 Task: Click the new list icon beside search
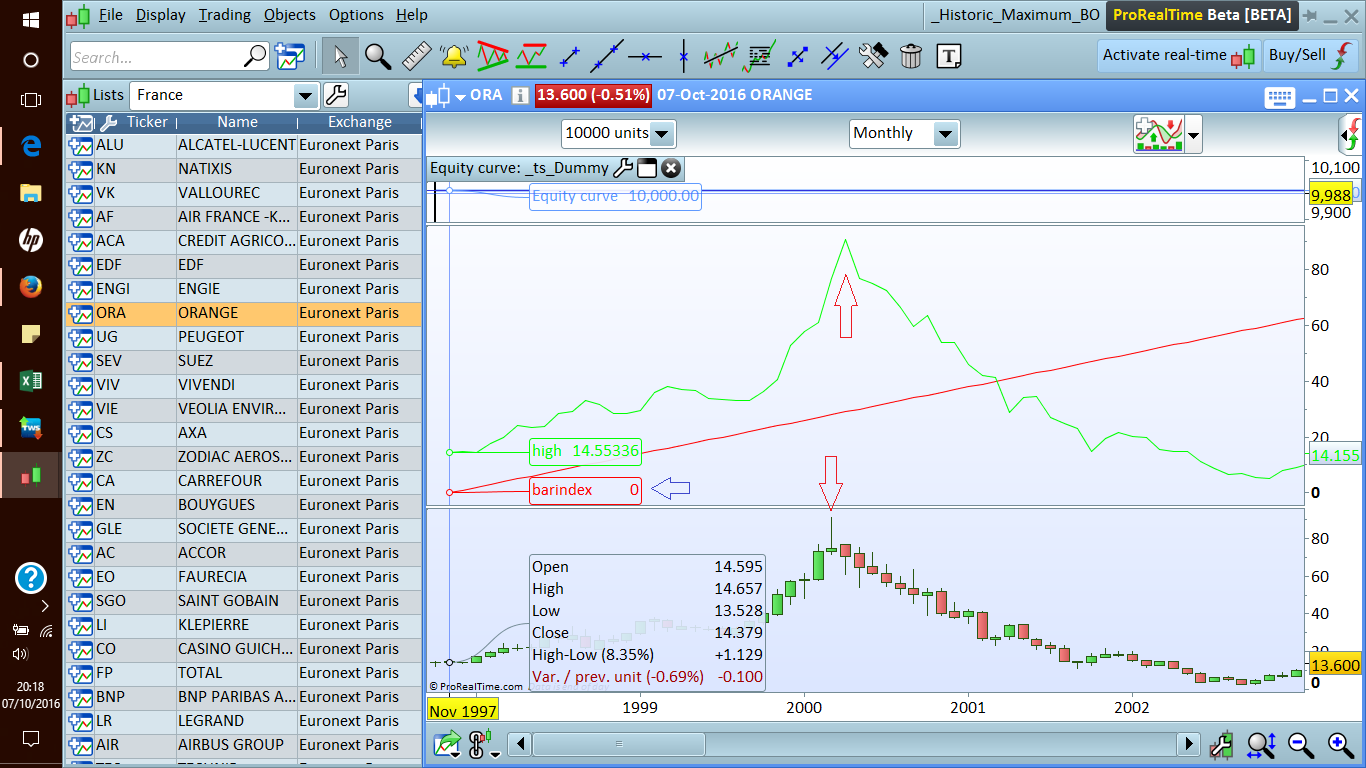point(290,56)
